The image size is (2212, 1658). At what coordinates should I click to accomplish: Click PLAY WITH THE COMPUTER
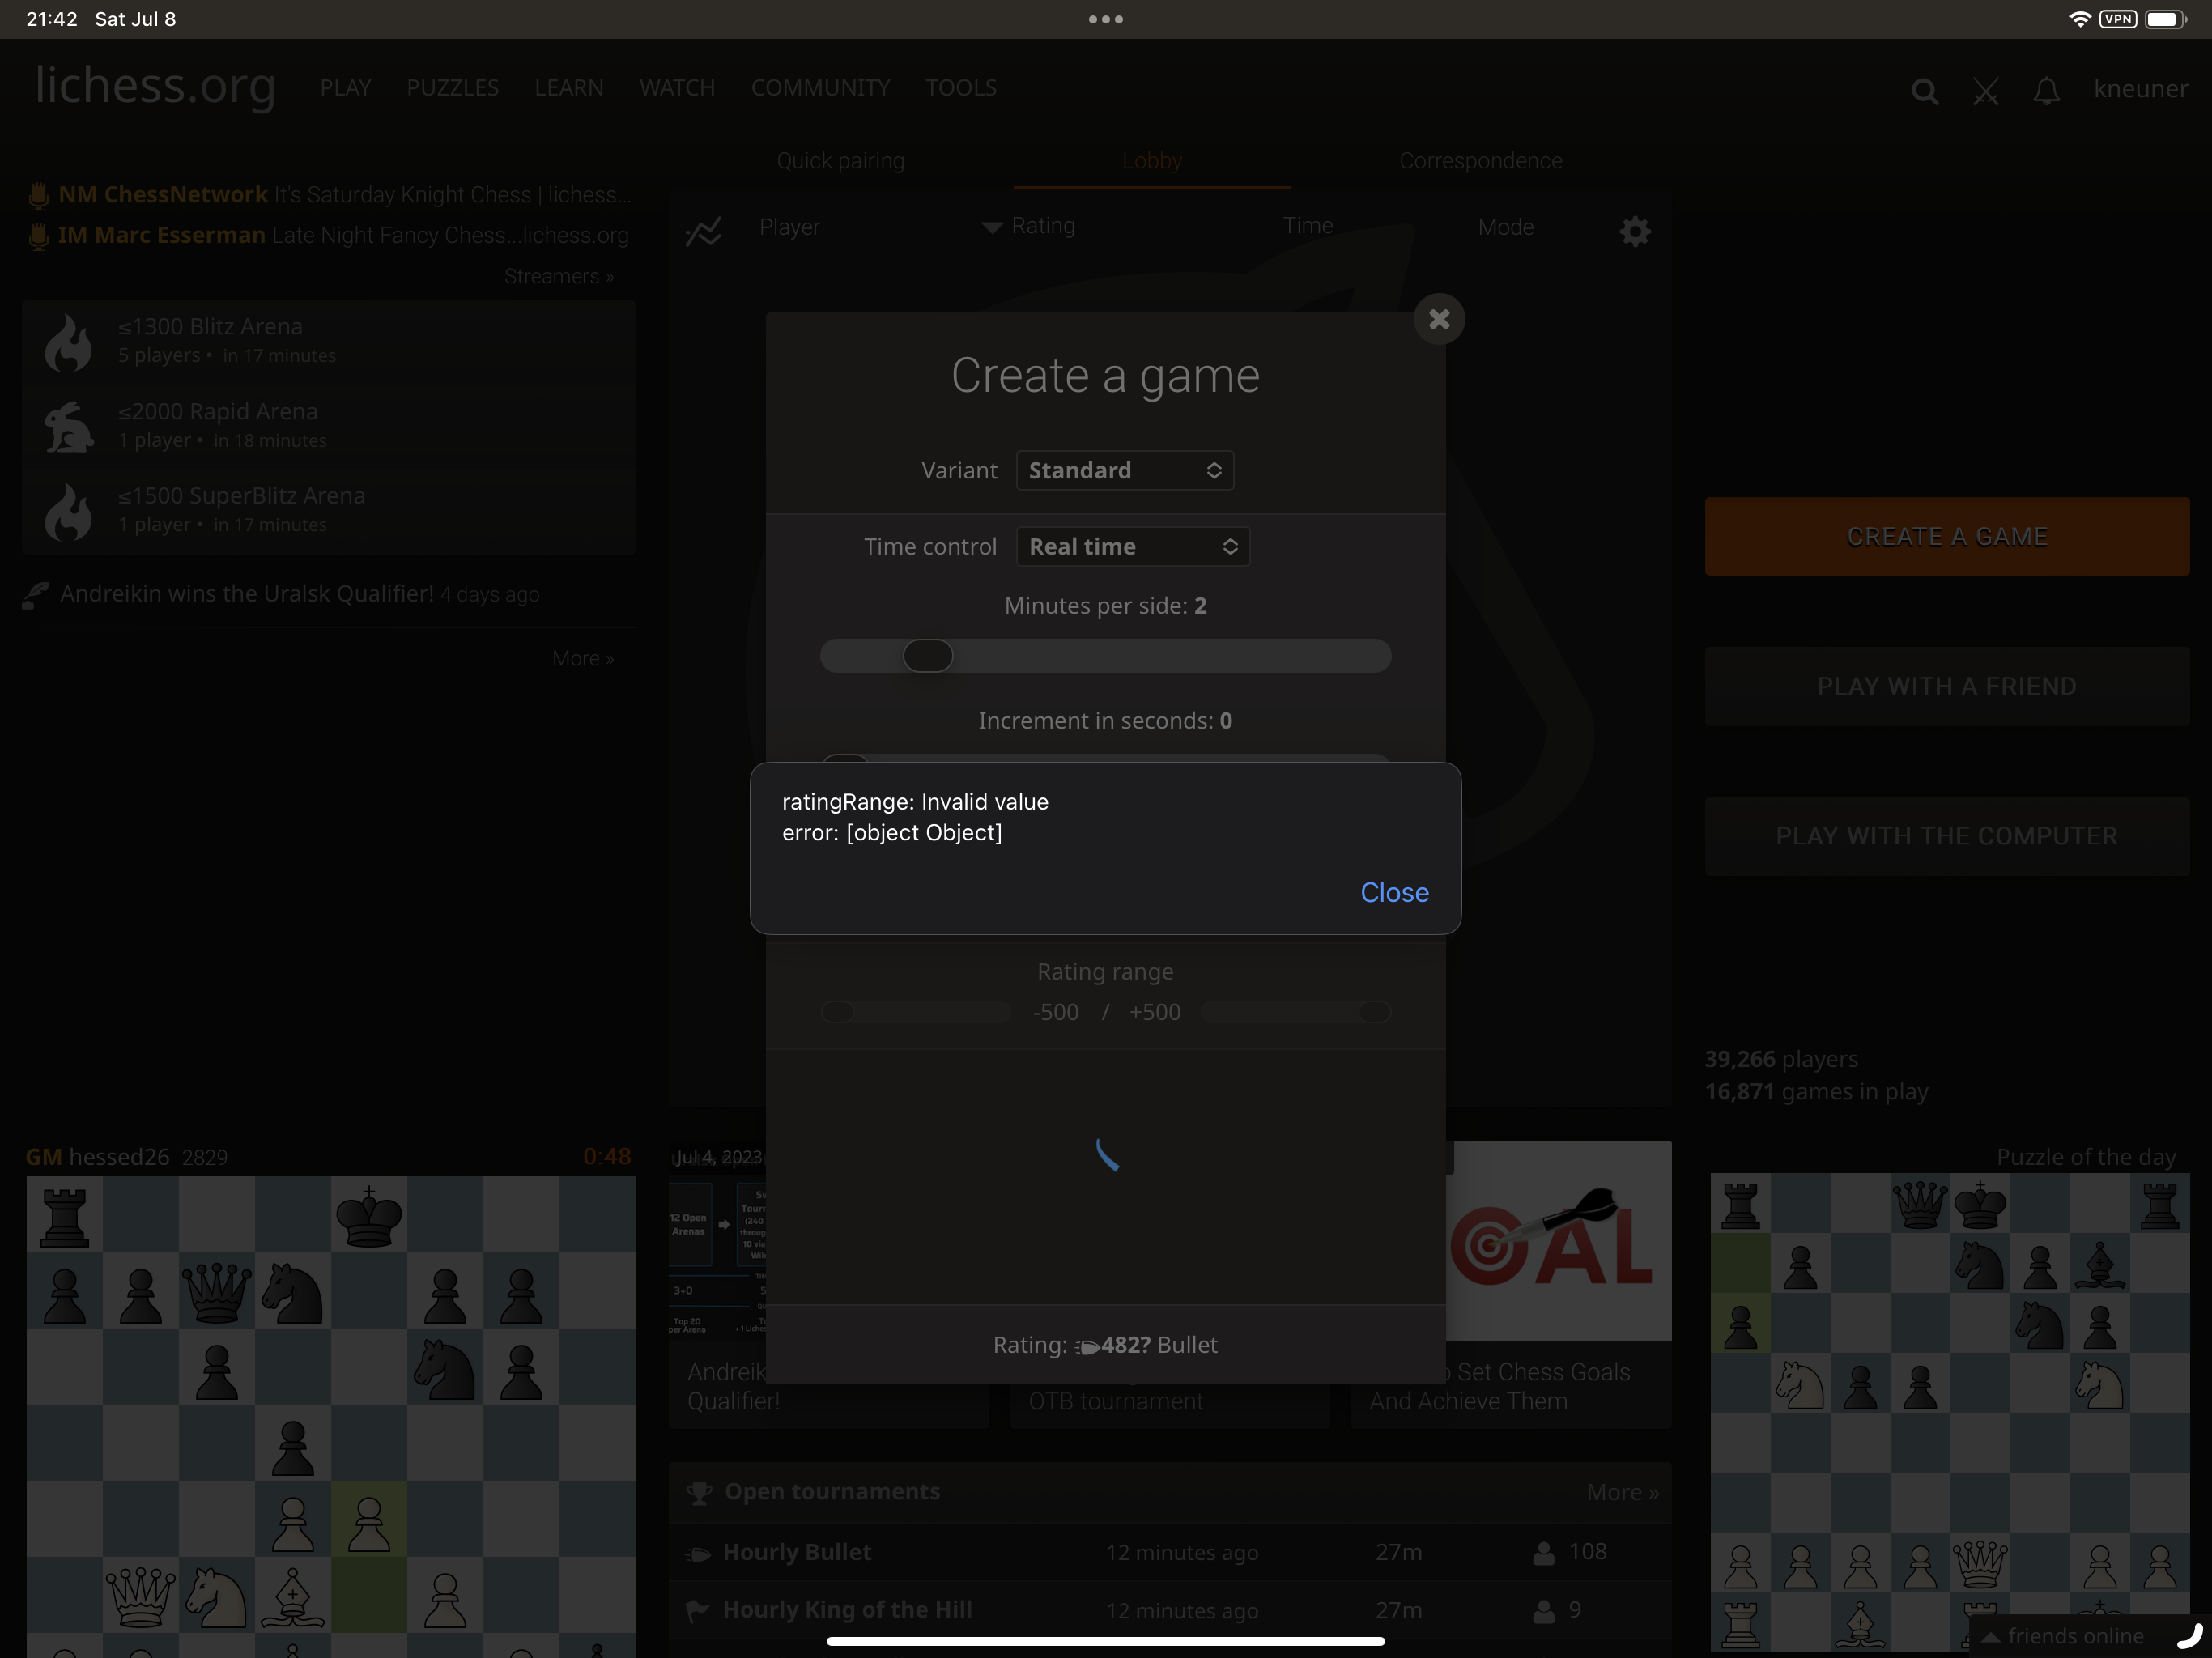[x=1945, y=836]
